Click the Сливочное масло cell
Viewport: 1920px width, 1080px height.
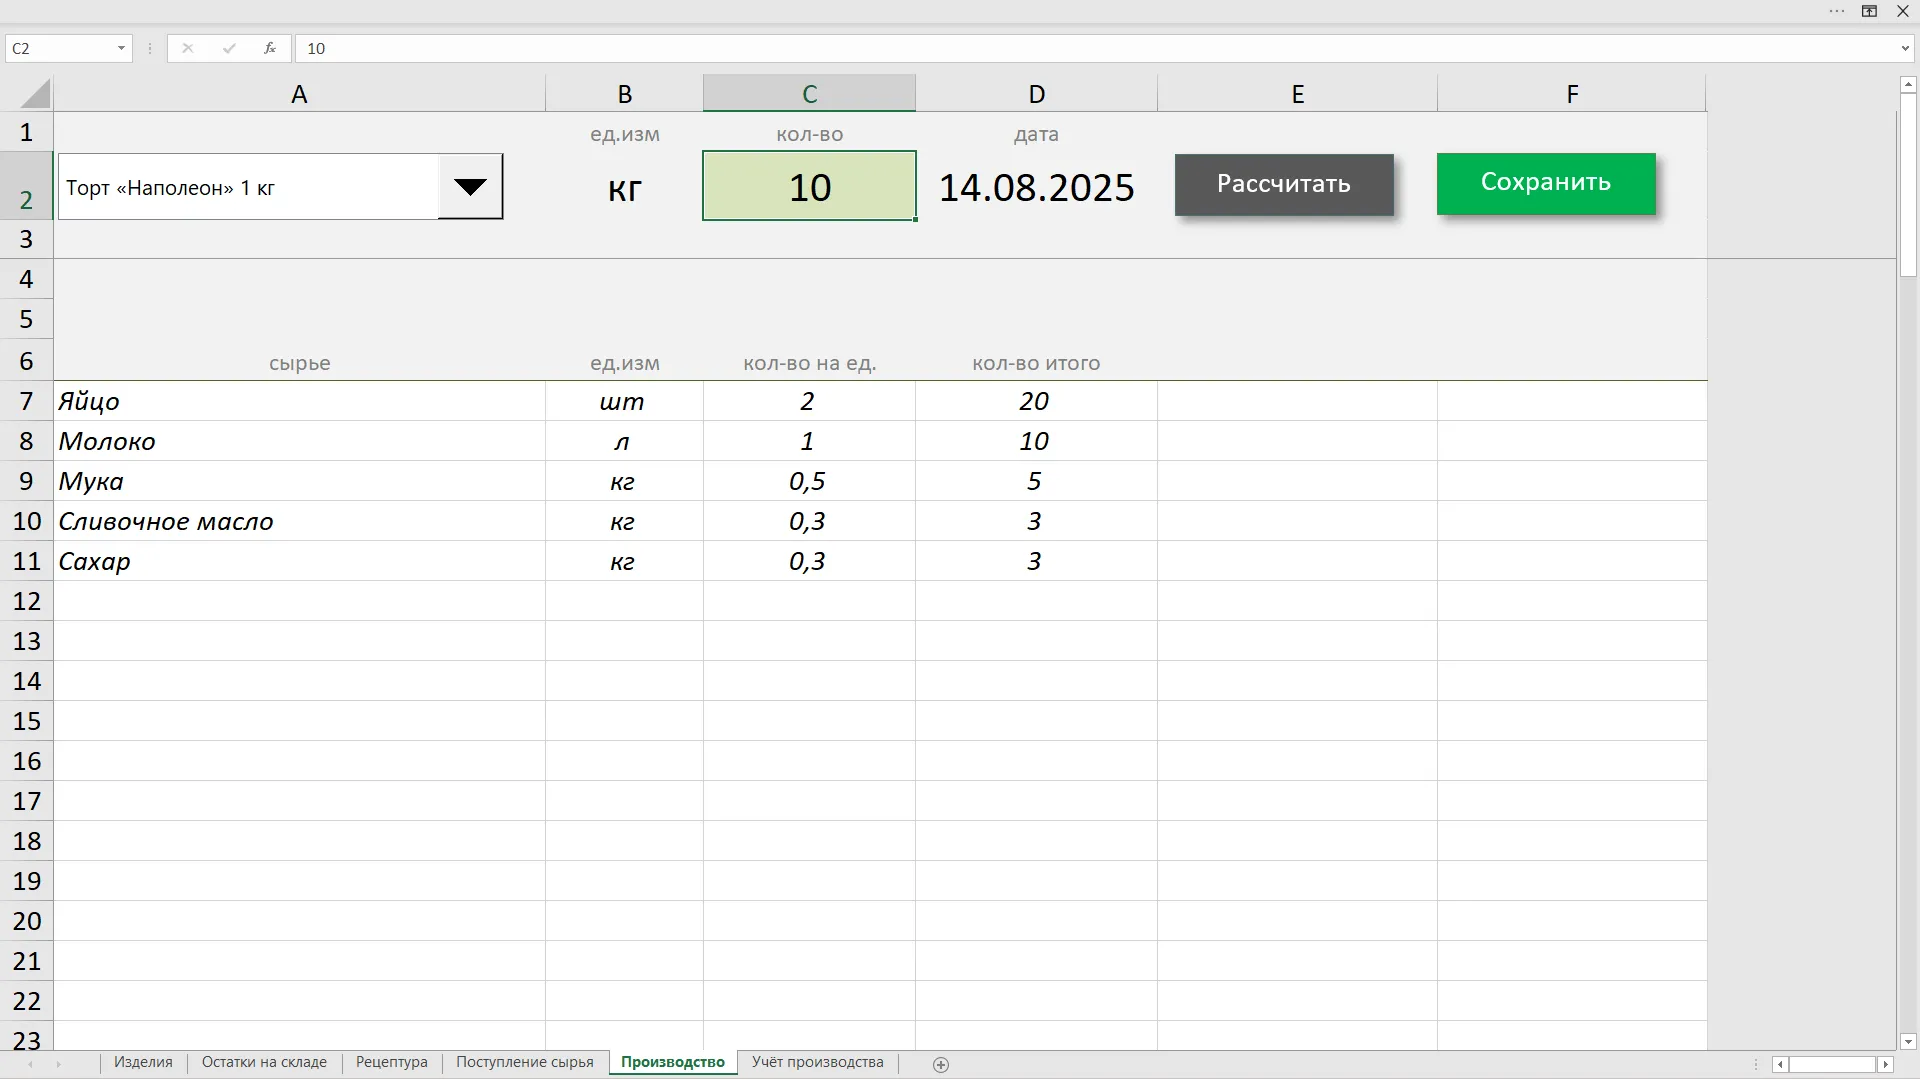(x=299, y=521)
